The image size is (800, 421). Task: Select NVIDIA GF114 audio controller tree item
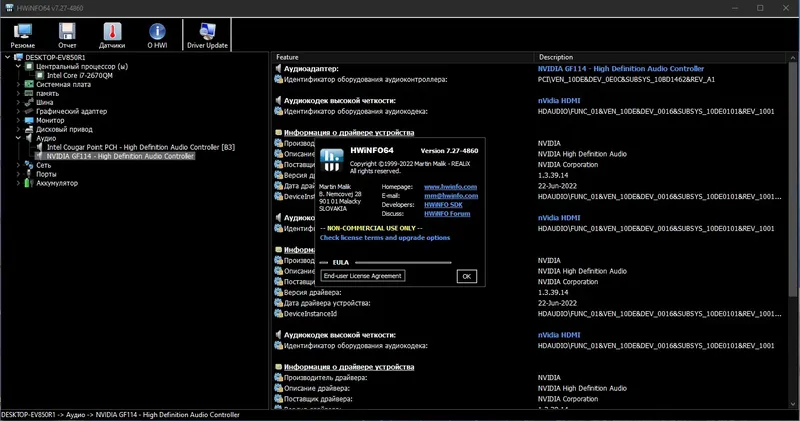tap(120, 156)
